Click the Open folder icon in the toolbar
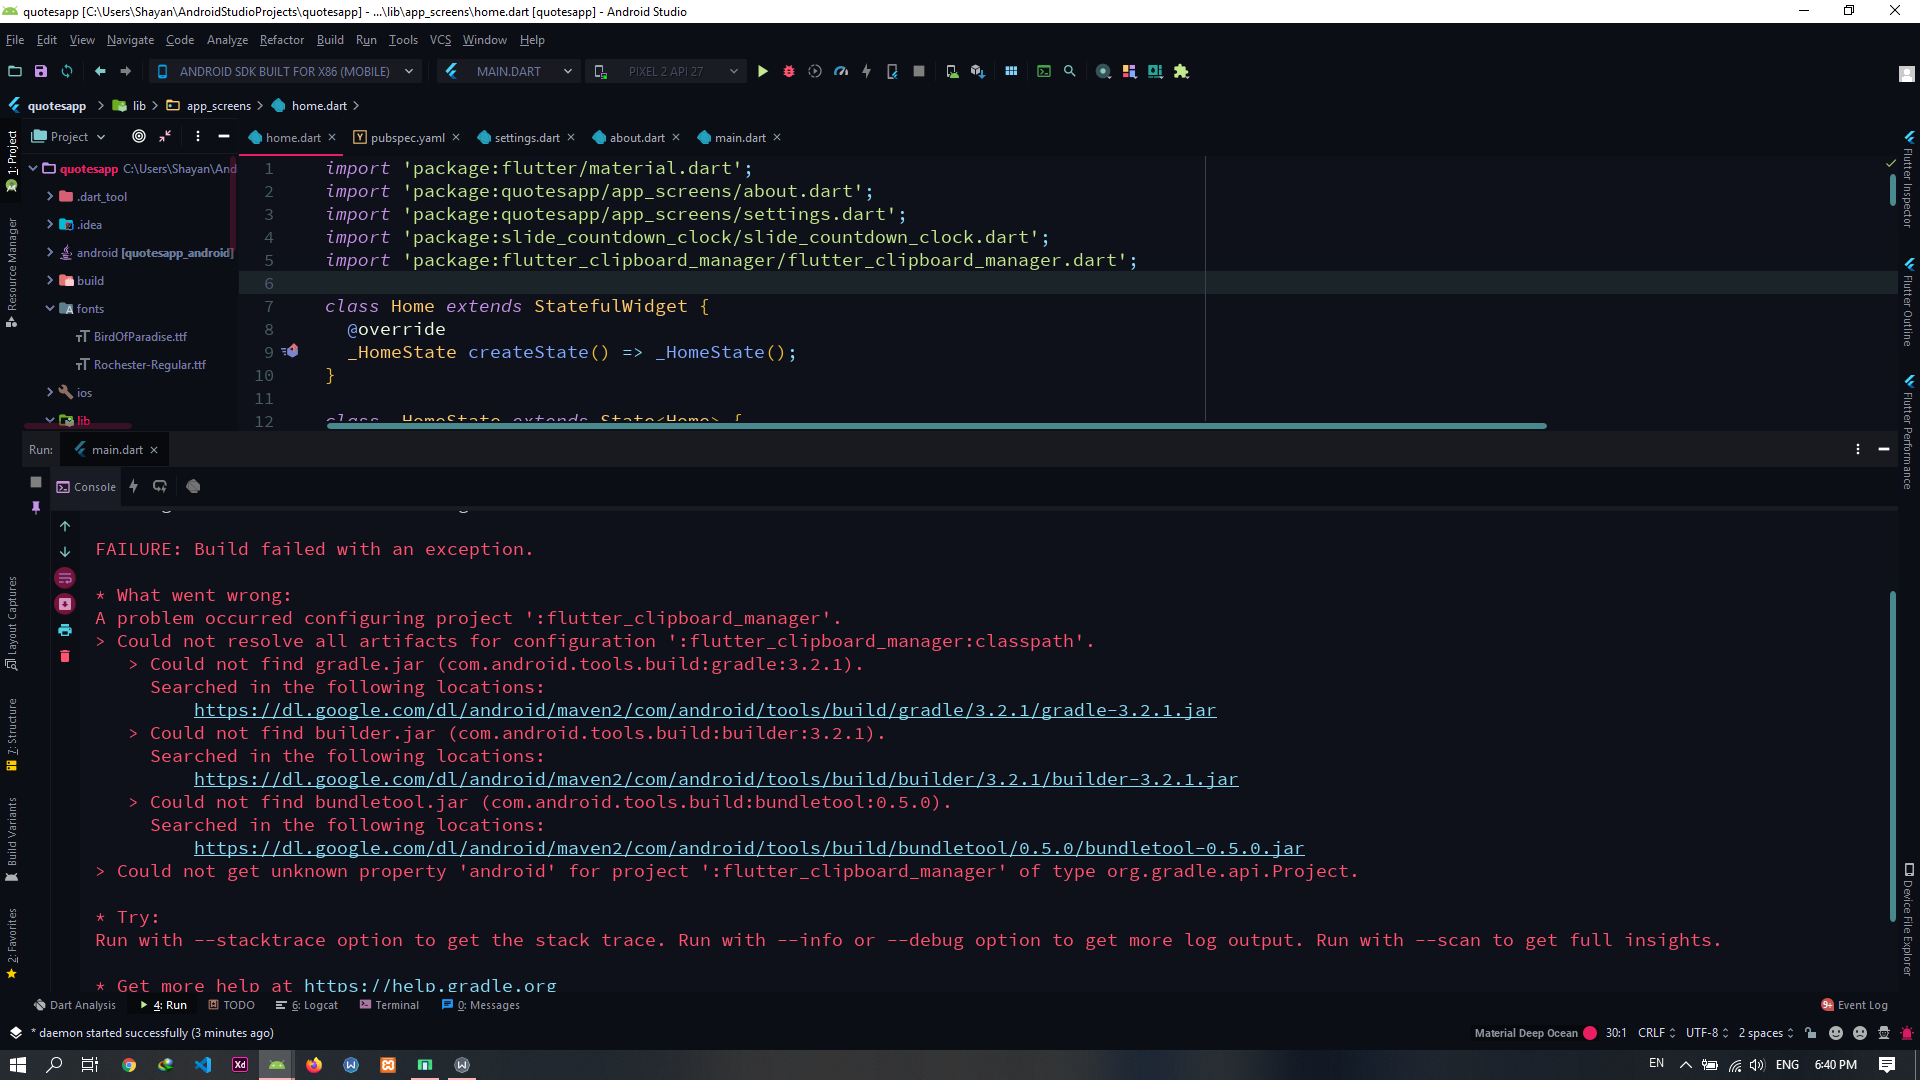 click(x=15, y=72)
